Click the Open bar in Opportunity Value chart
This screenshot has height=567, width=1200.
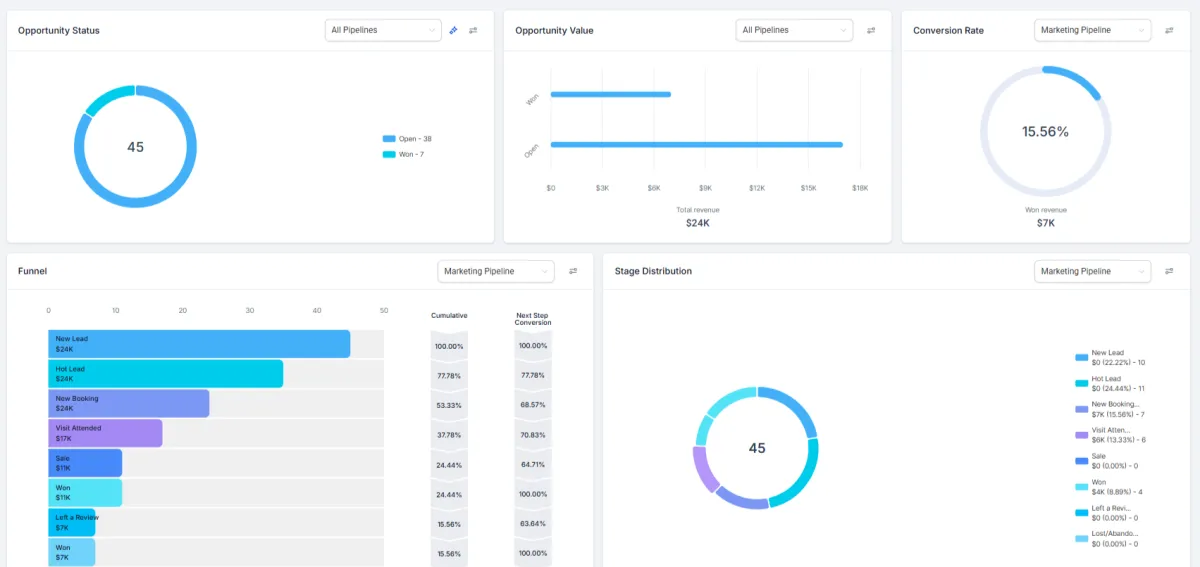pos(696,144)
